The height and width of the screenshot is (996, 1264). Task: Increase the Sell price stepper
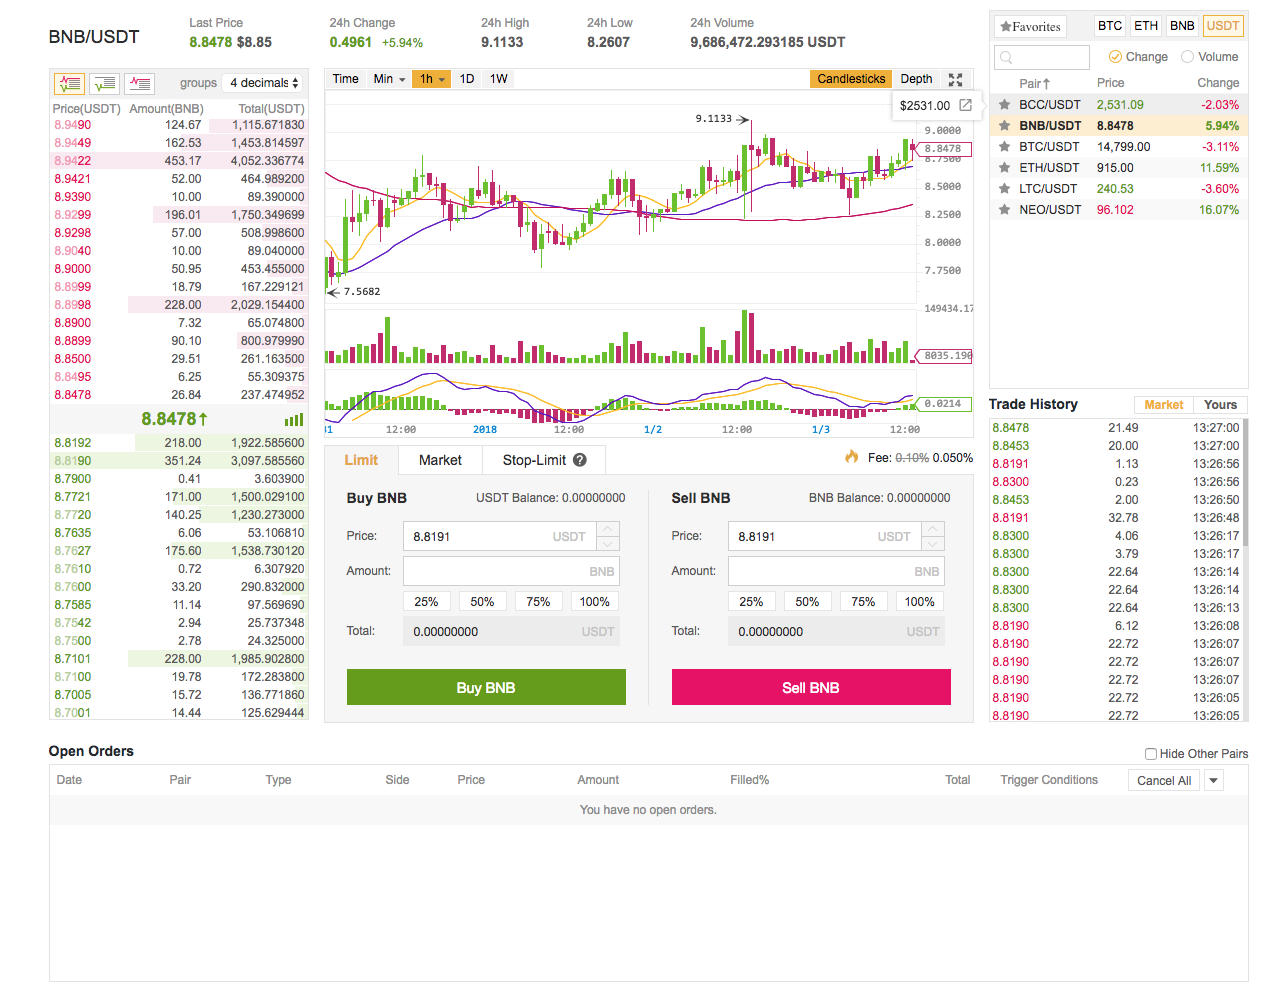933,529
